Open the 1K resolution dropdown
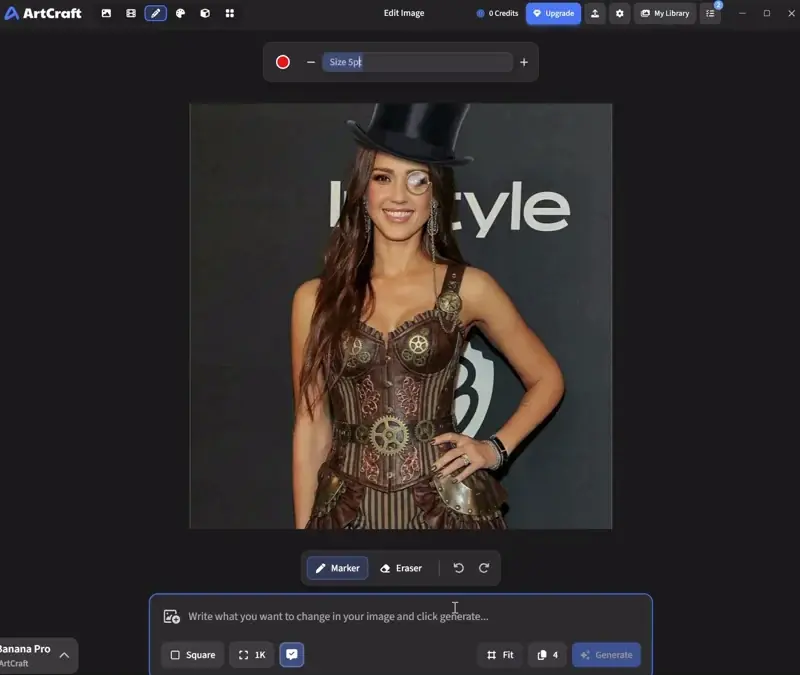800x675 pixels. [252, 655]
